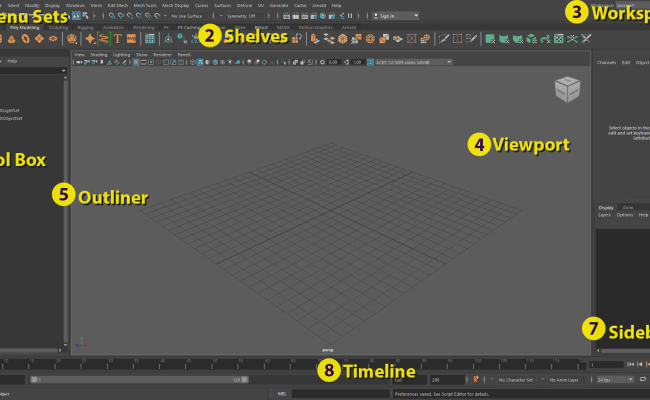Click the first green square shelf icon
The image size is (650, 400).
tap(490, 39)
